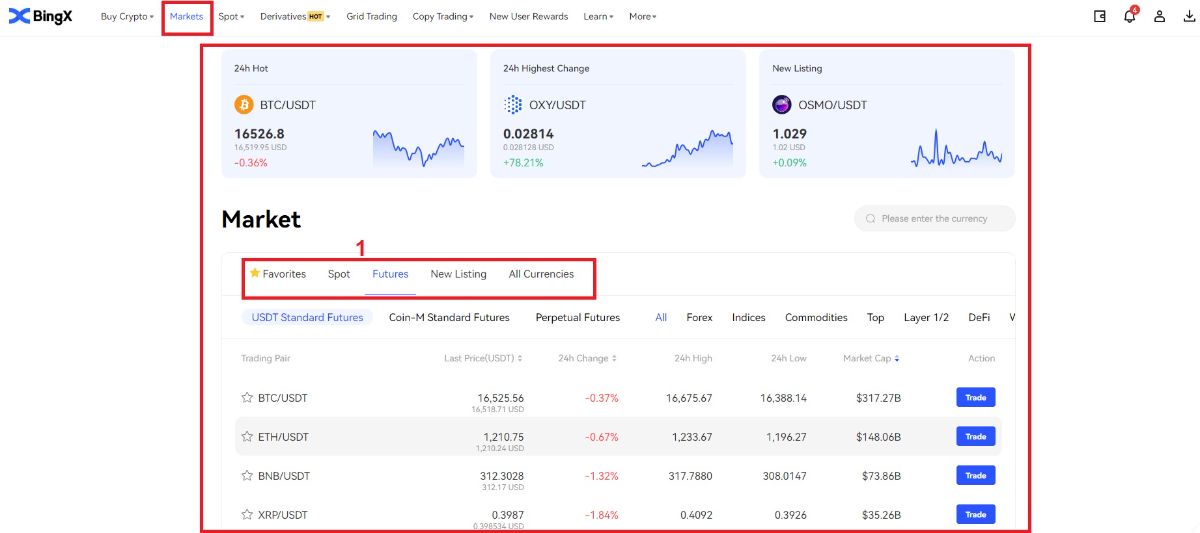
Task: Sort by Last Price(USDT) column
Action: [x=483, y=358]
